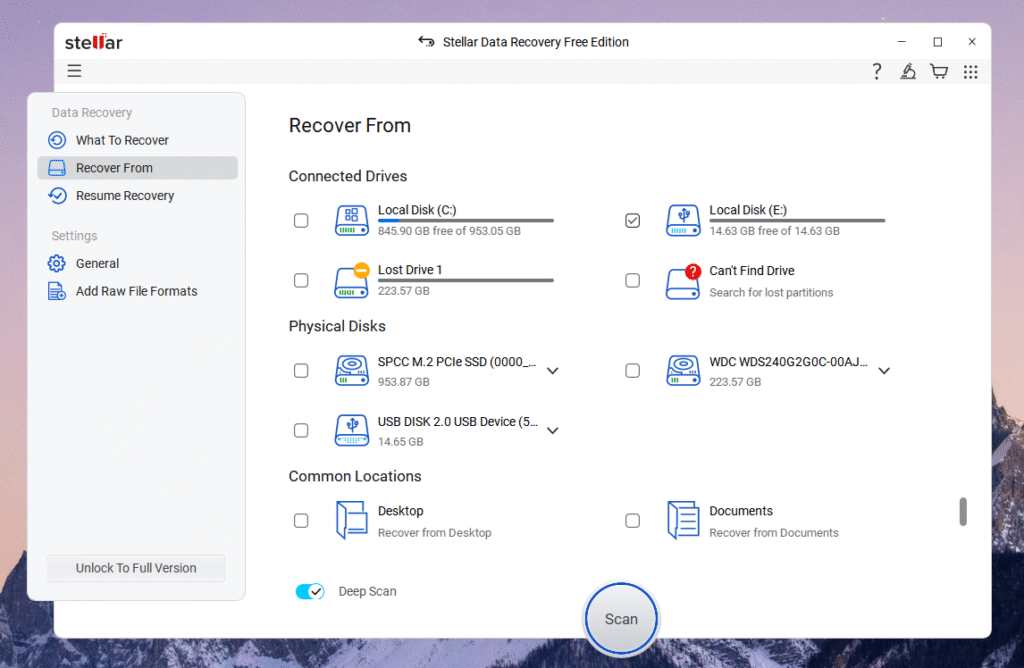
Task: Go to What To Recover section
Action: click(x=122, y=140)
